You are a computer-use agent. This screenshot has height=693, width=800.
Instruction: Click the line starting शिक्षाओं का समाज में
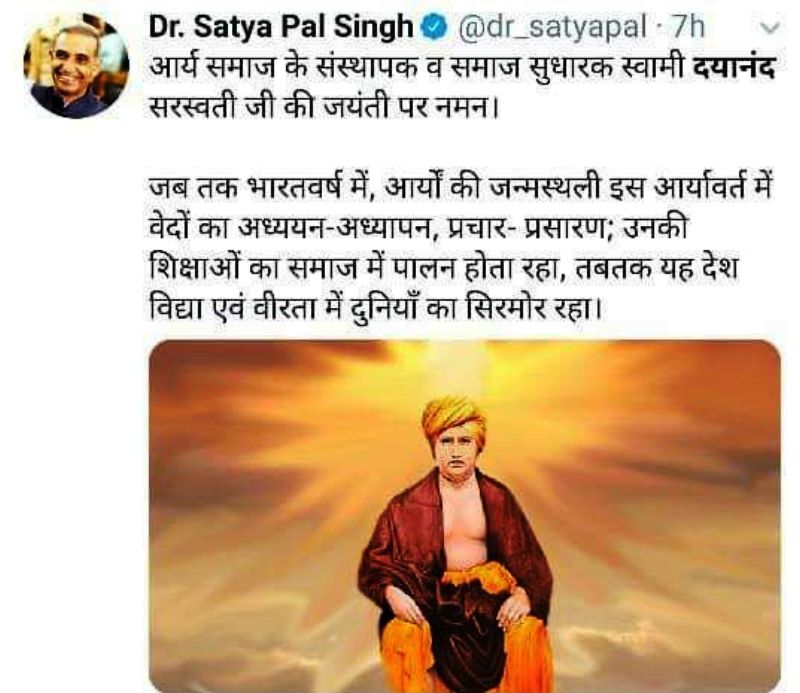[443, 268]
